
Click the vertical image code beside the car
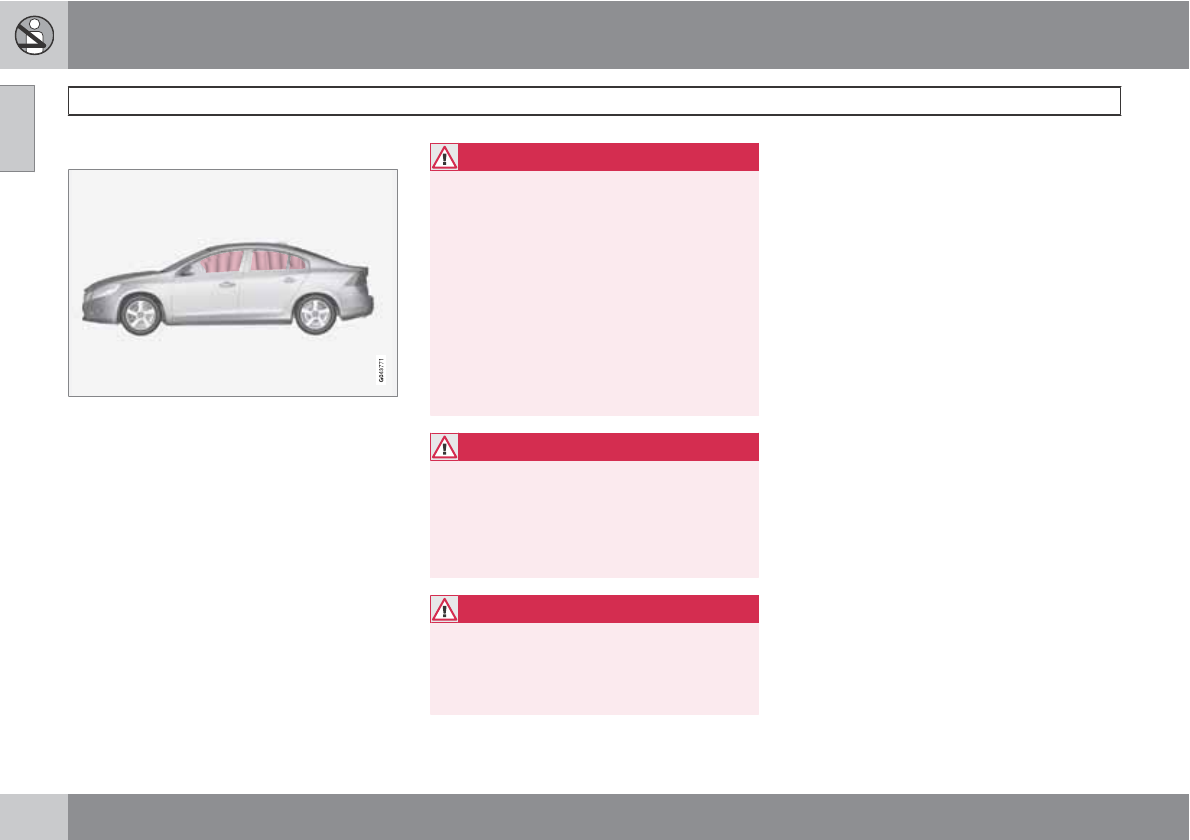[381, 369]
